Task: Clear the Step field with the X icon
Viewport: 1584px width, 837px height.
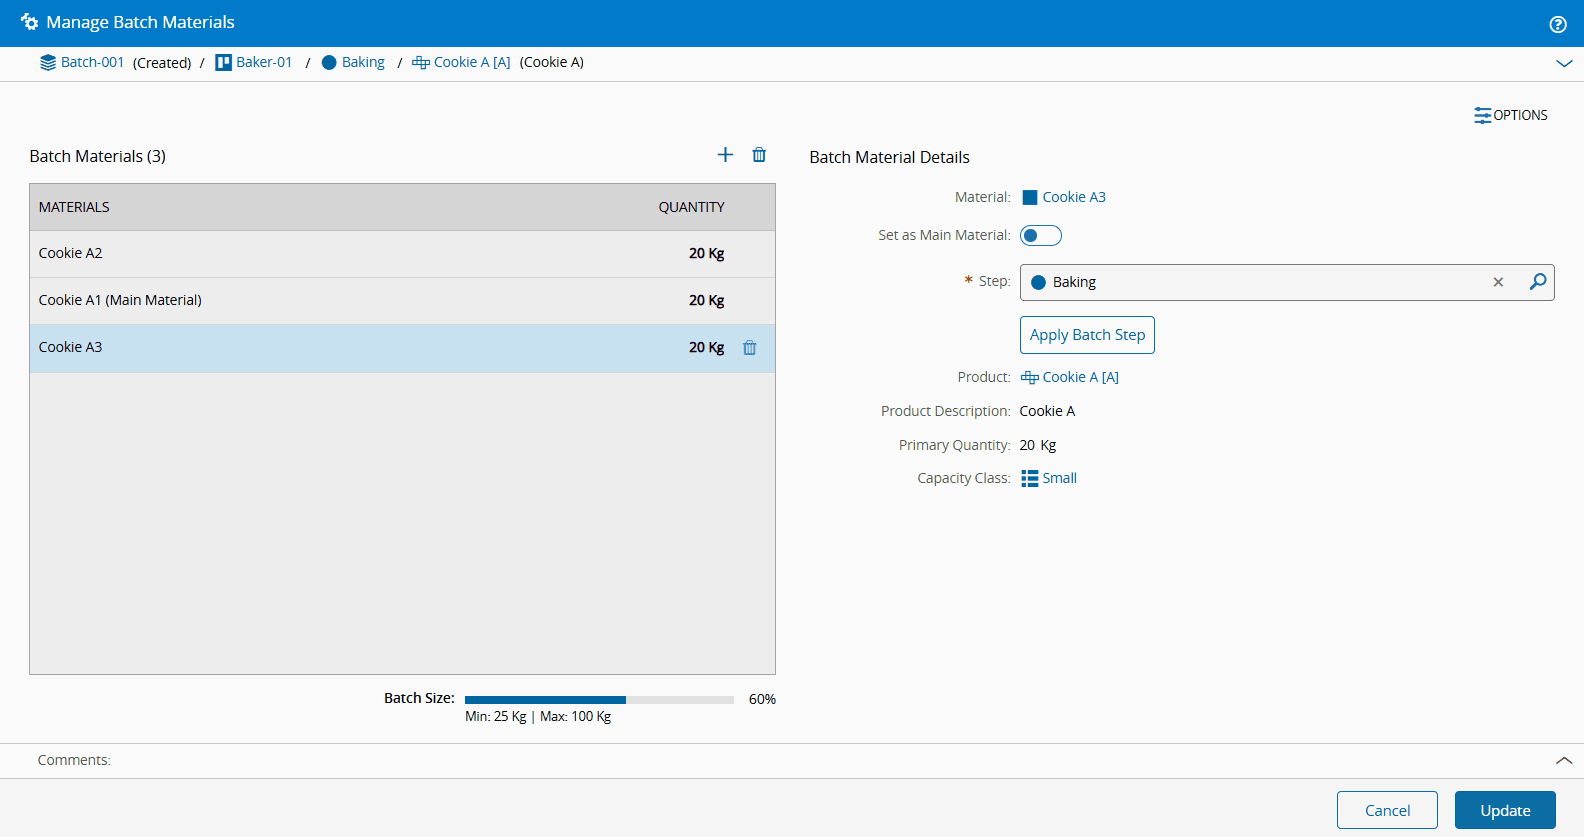Action: tap(1498, 282)
